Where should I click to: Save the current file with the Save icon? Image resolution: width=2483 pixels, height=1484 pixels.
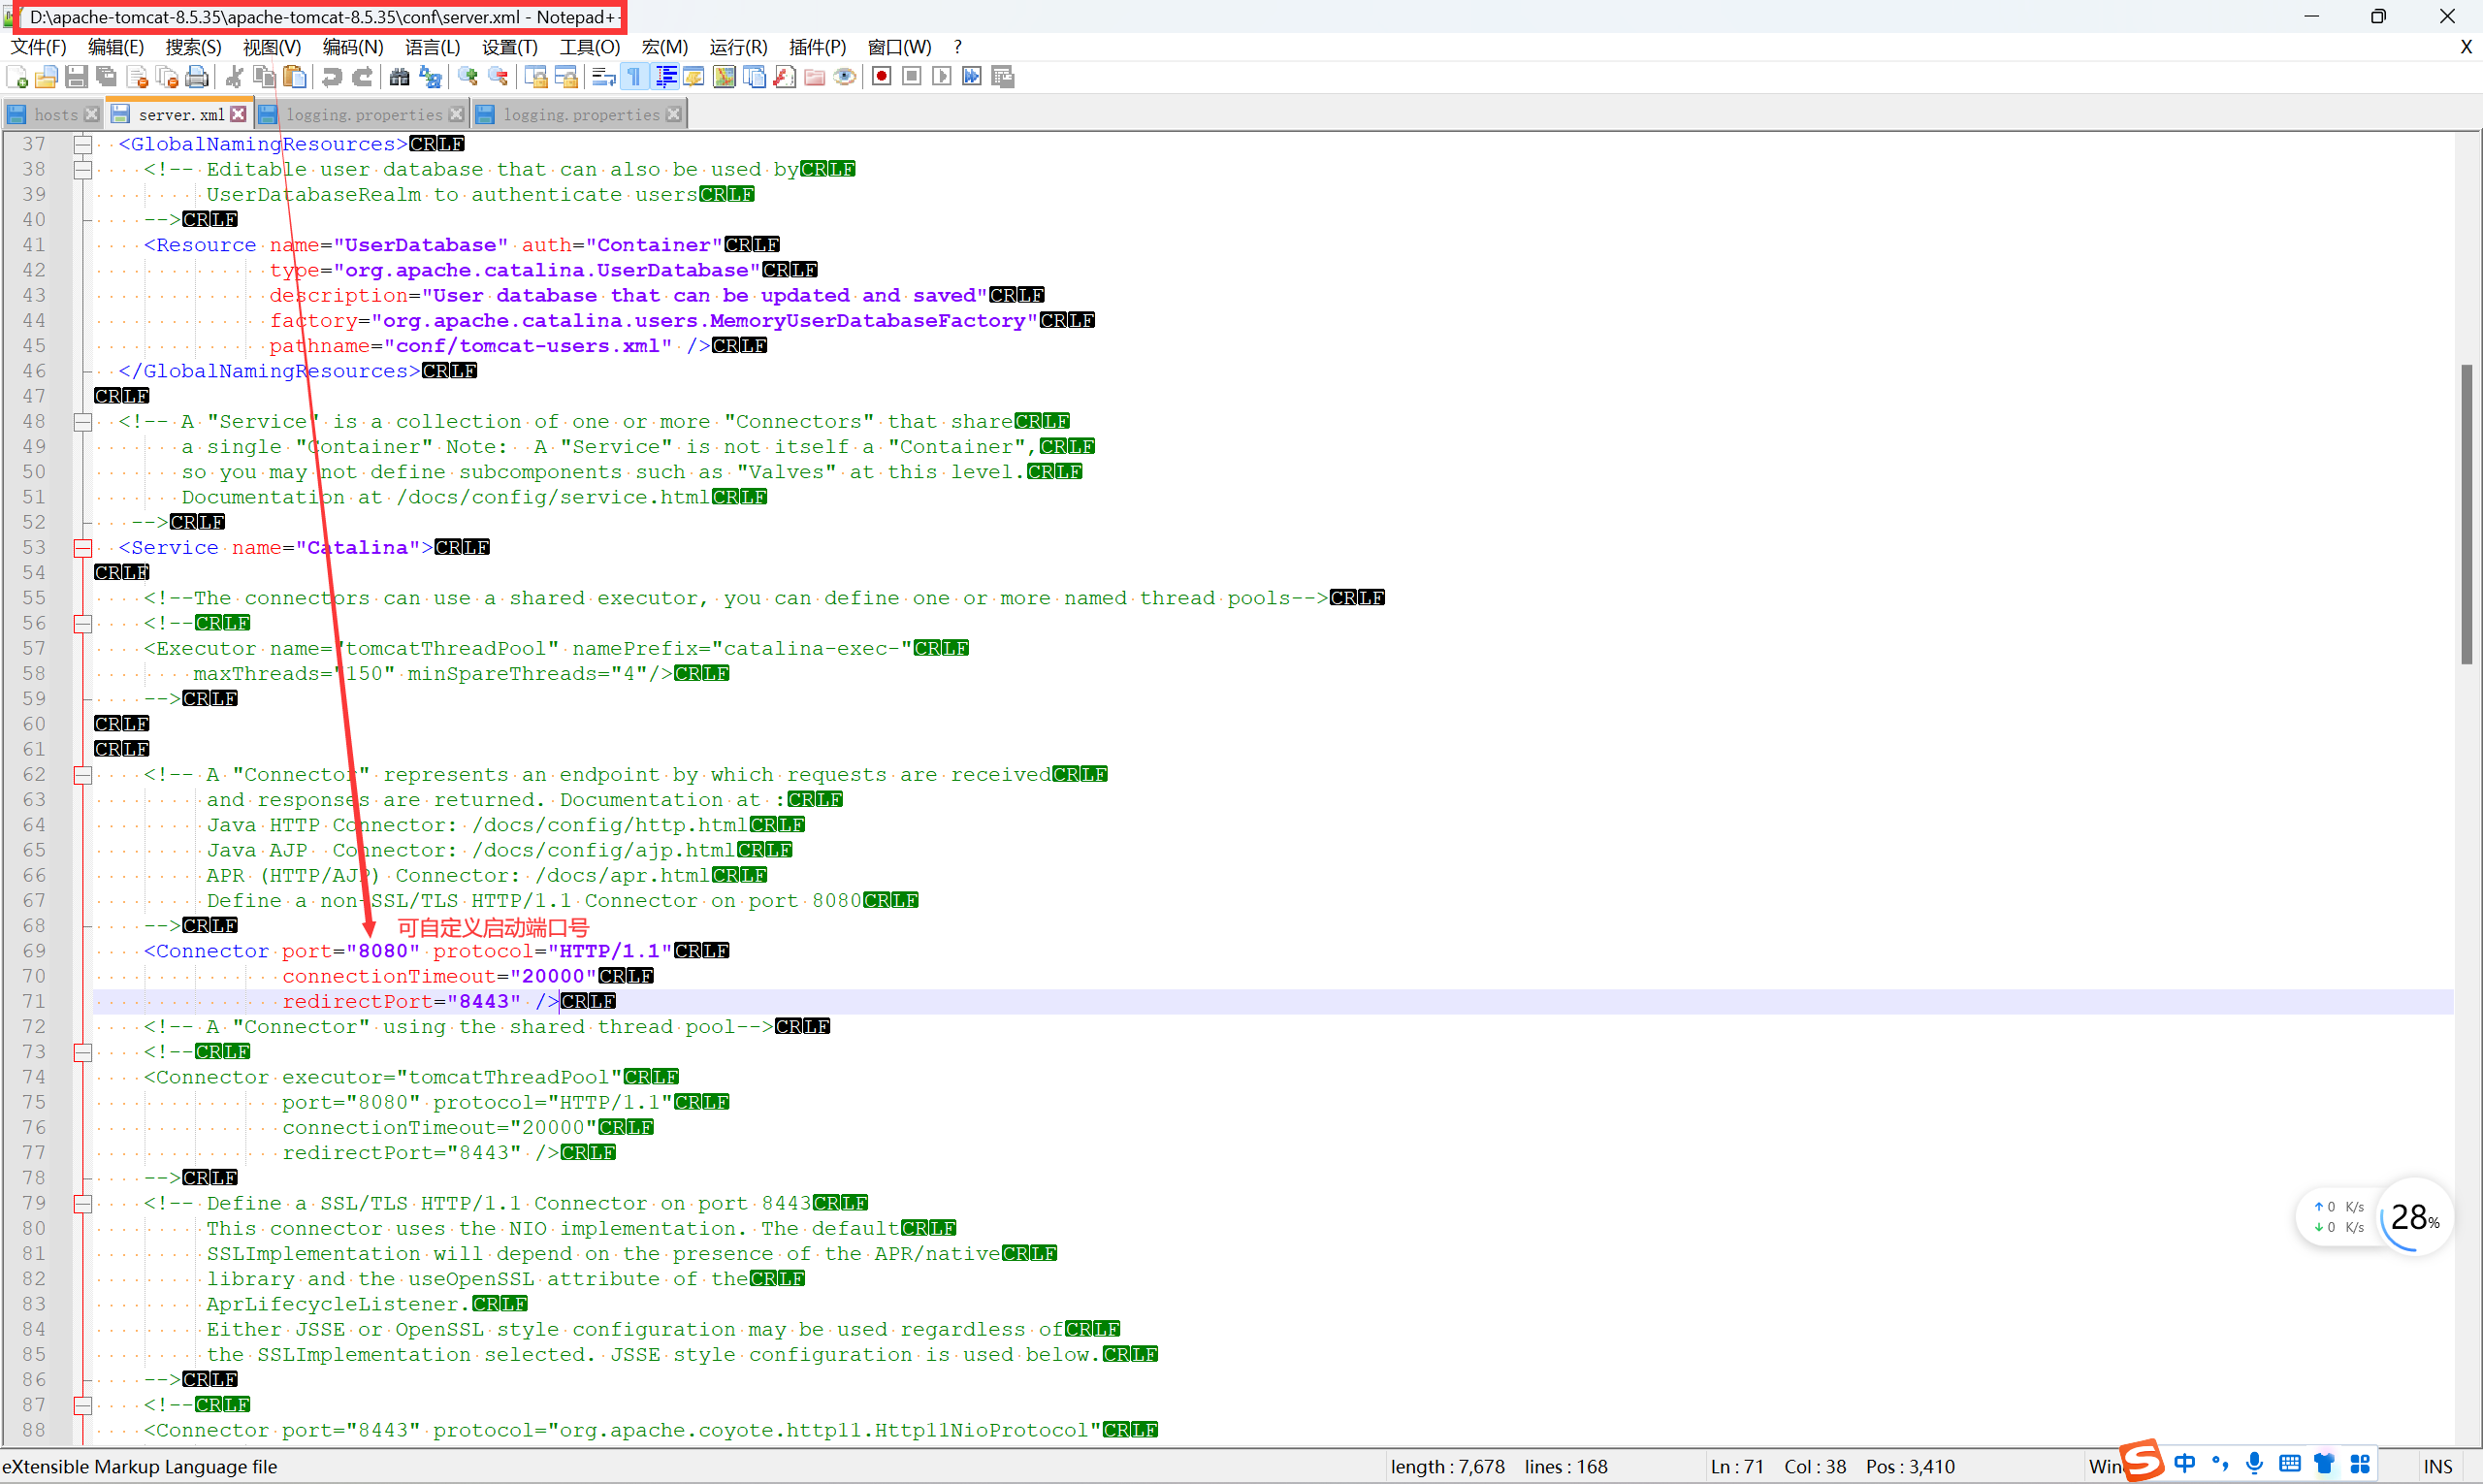[77, 77]
